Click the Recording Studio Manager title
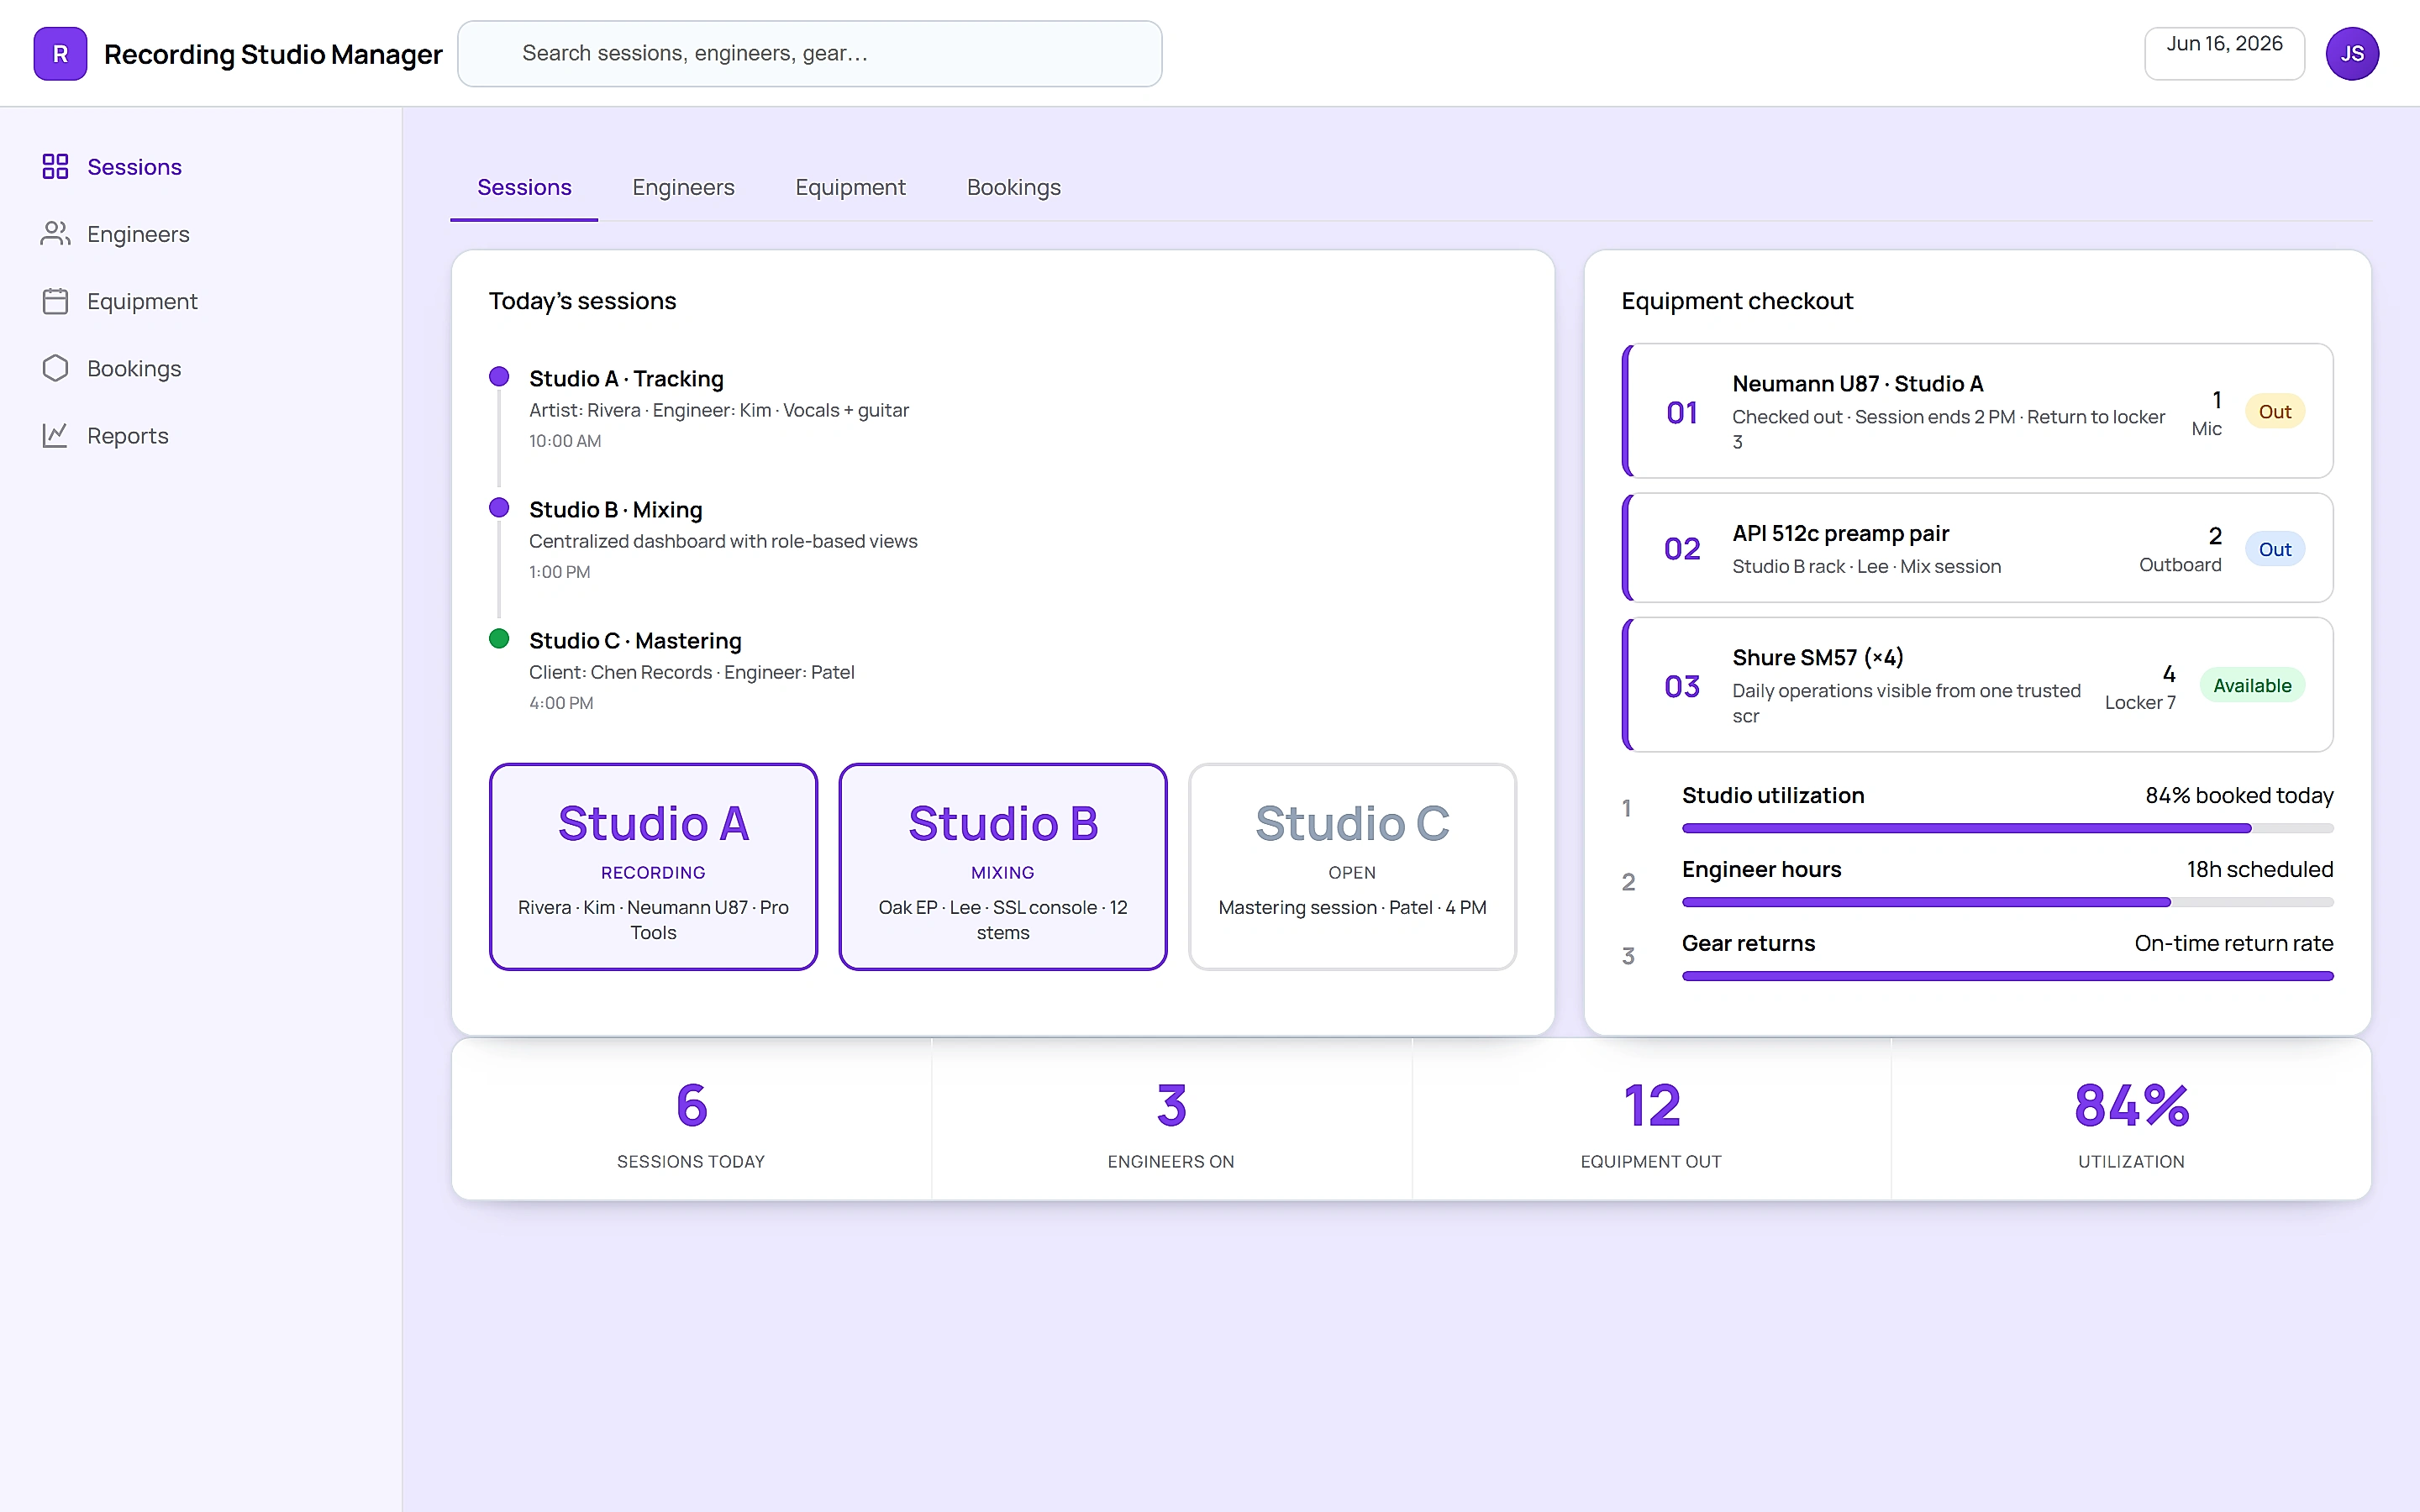The width and height of the screenshot is (2420, 1512). coord(273,54)
